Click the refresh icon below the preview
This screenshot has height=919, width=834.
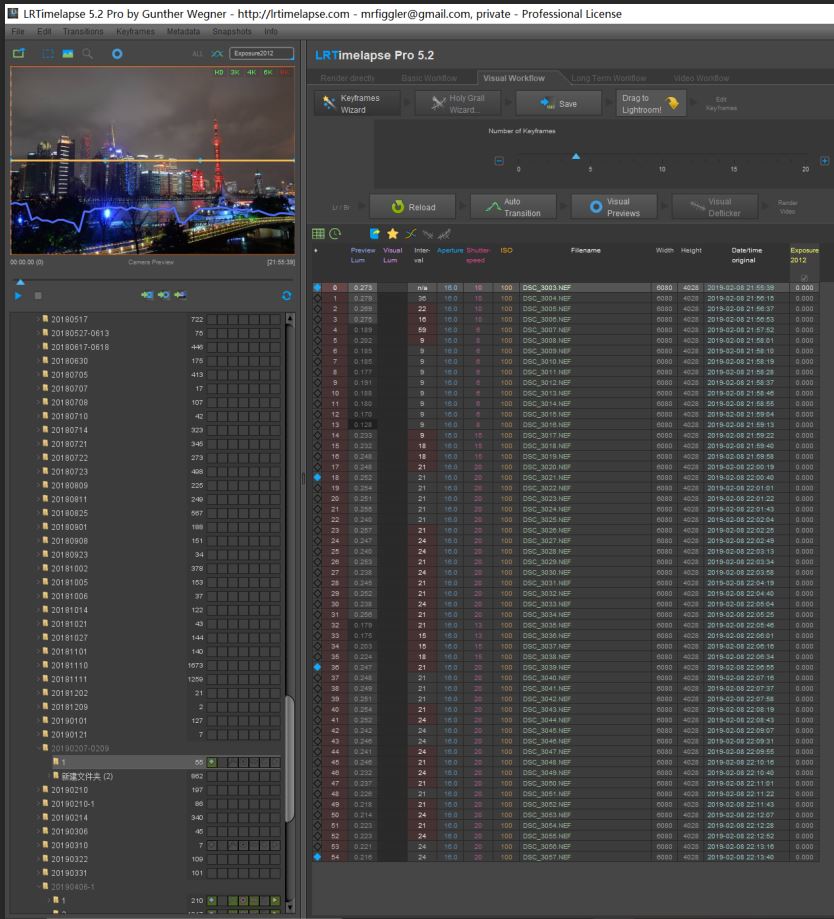coord(288,295)
